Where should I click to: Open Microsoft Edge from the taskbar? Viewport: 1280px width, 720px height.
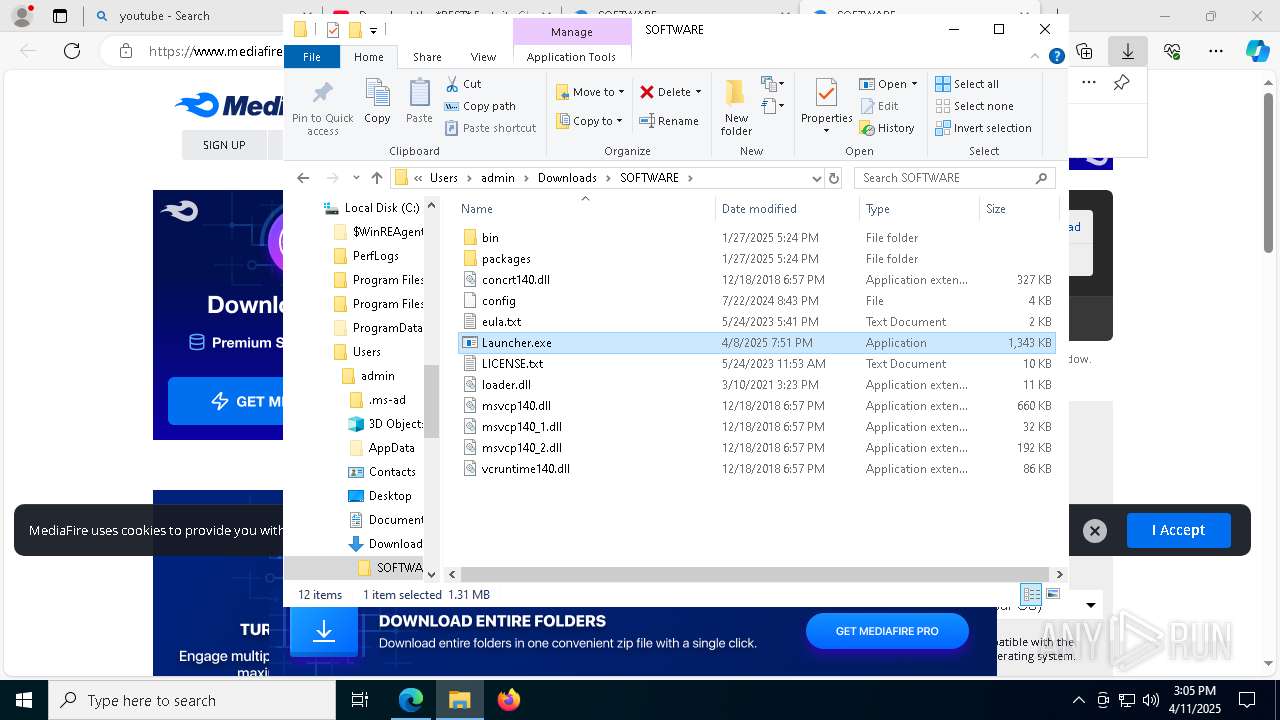411,700
